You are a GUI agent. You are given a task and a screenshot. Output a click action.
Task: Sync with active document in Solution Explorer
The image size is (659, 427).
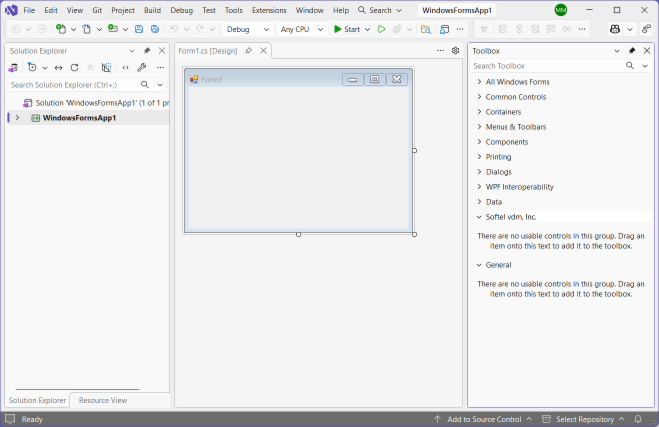58,67
